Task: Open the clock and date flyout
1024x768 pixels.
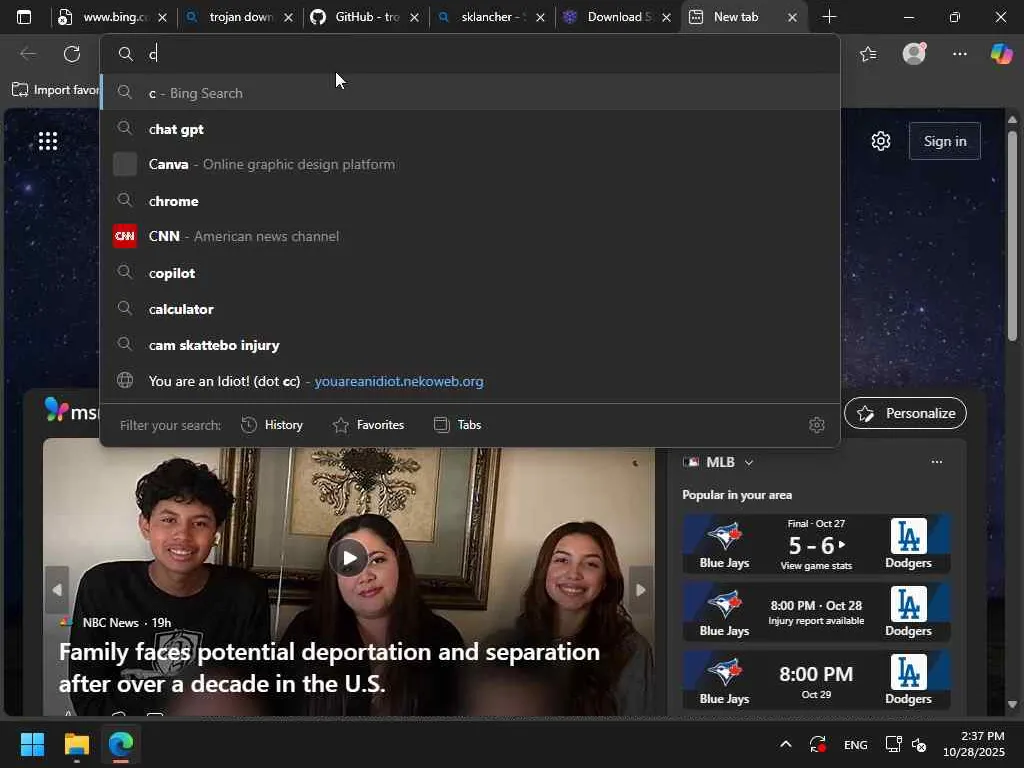Action: tap(974, 744)
